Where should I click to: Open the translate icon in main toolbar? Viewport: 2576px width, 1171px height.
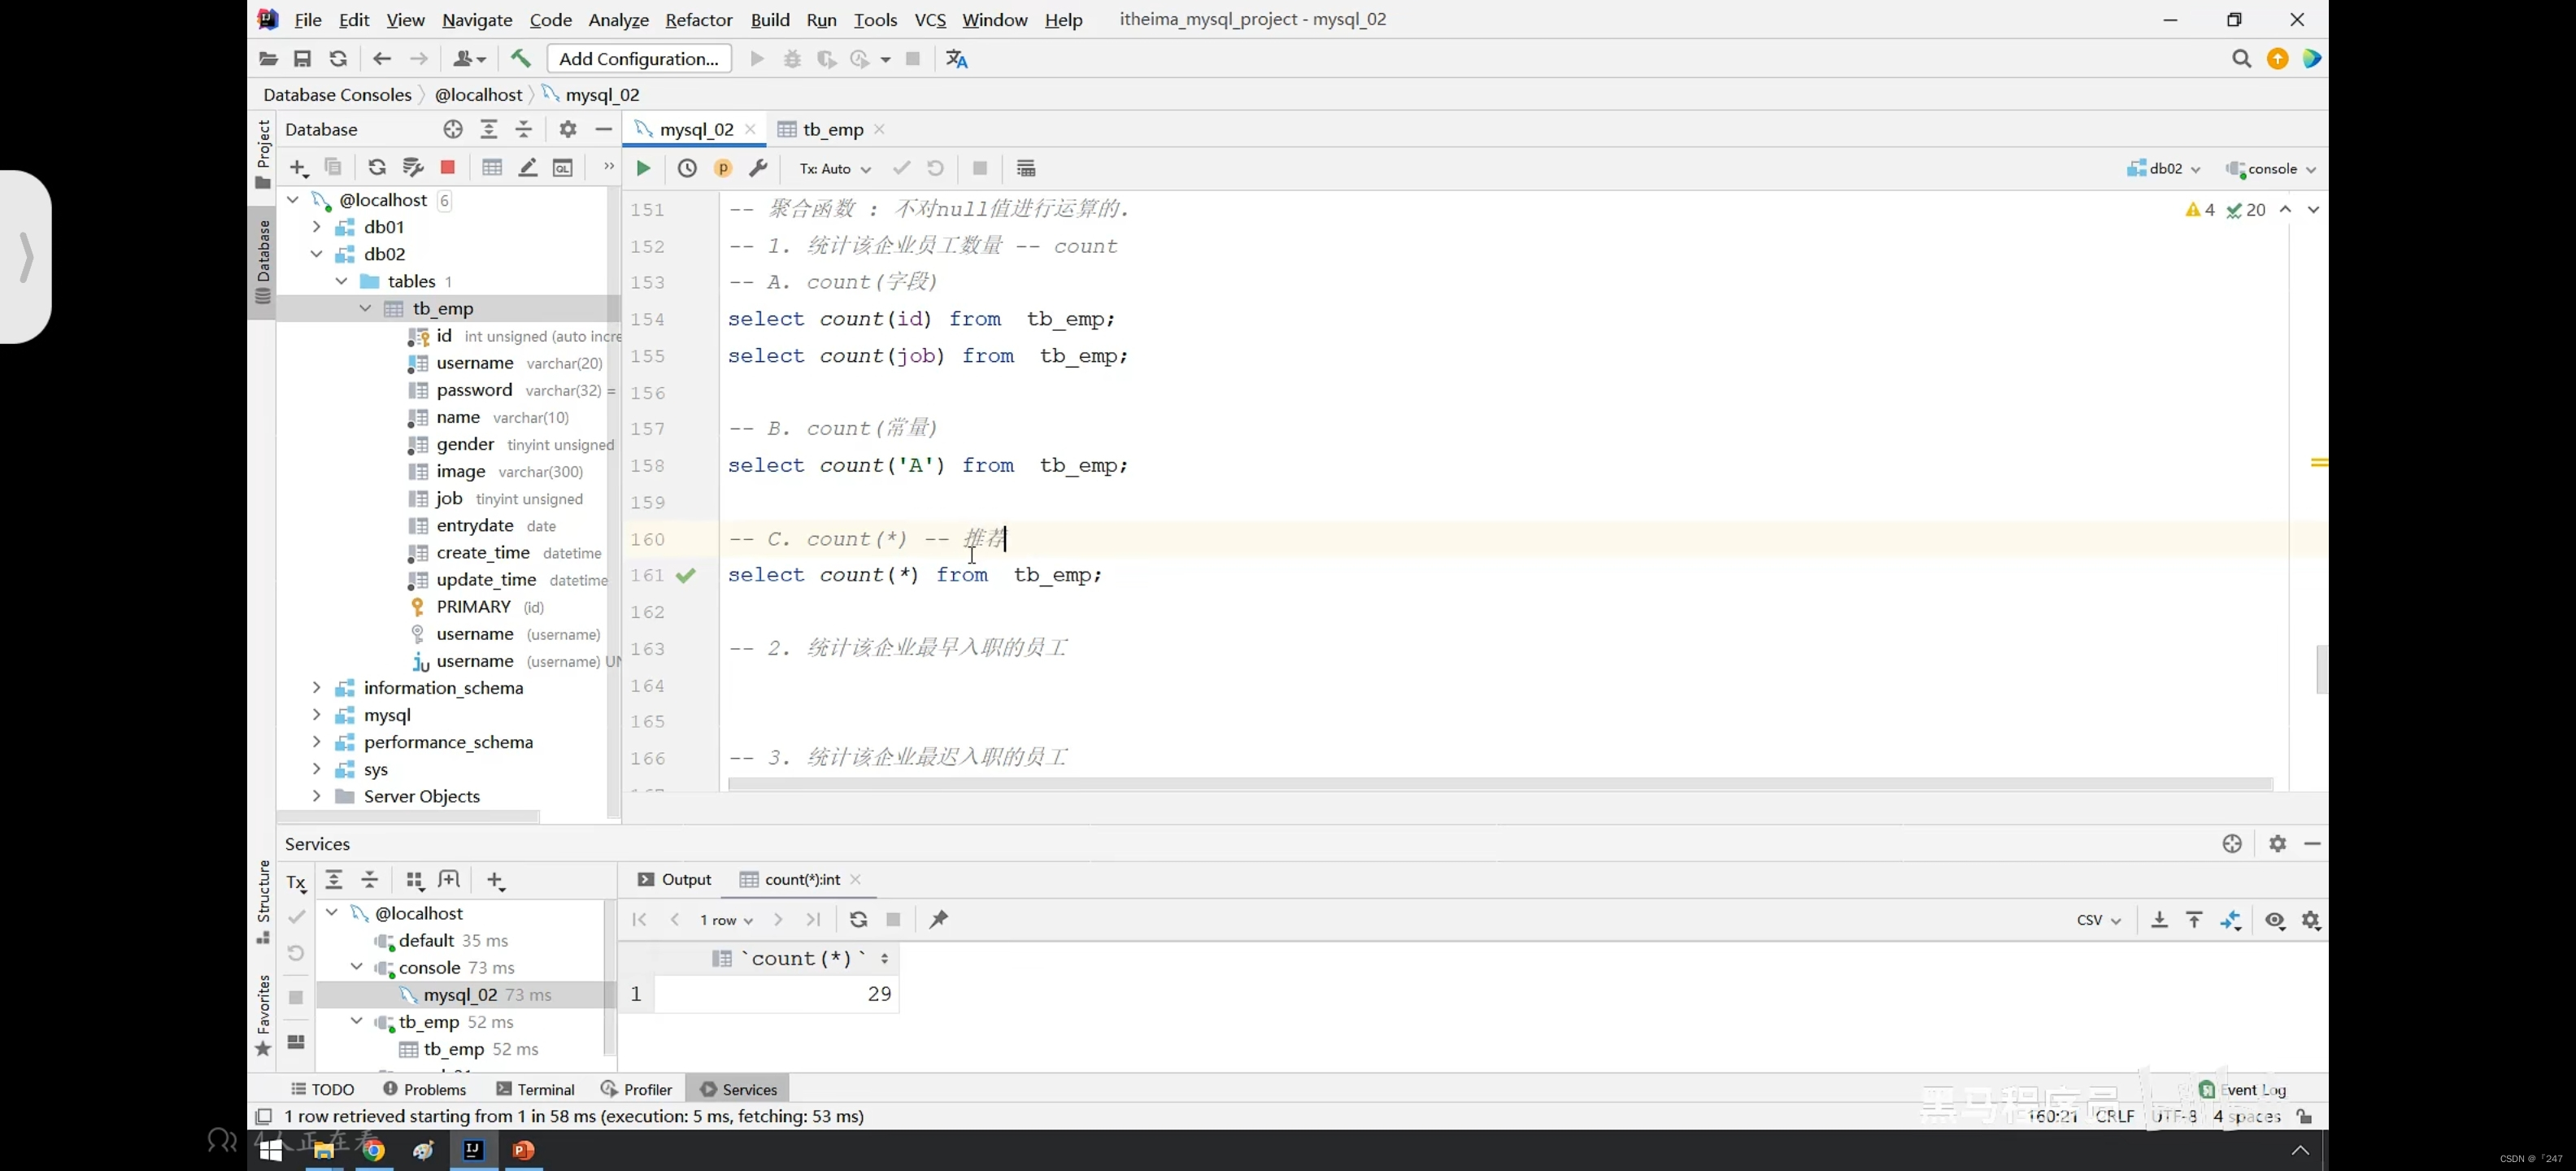(957, 59)
